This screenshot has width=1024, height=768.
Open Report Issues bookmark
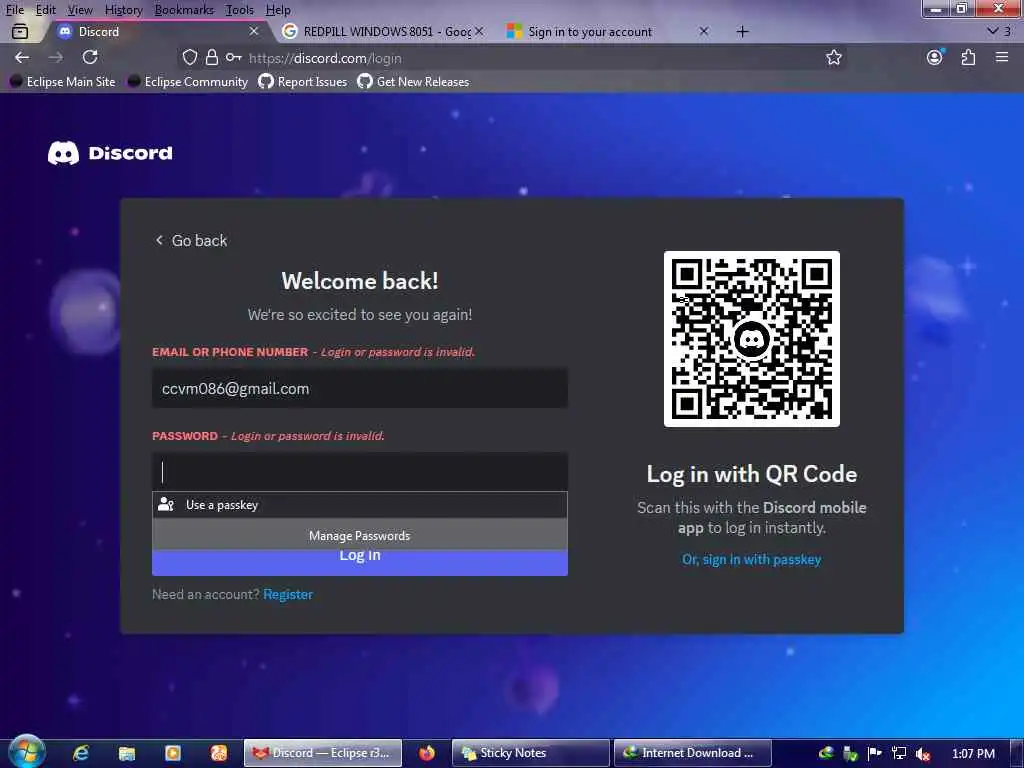click(303, 82)
